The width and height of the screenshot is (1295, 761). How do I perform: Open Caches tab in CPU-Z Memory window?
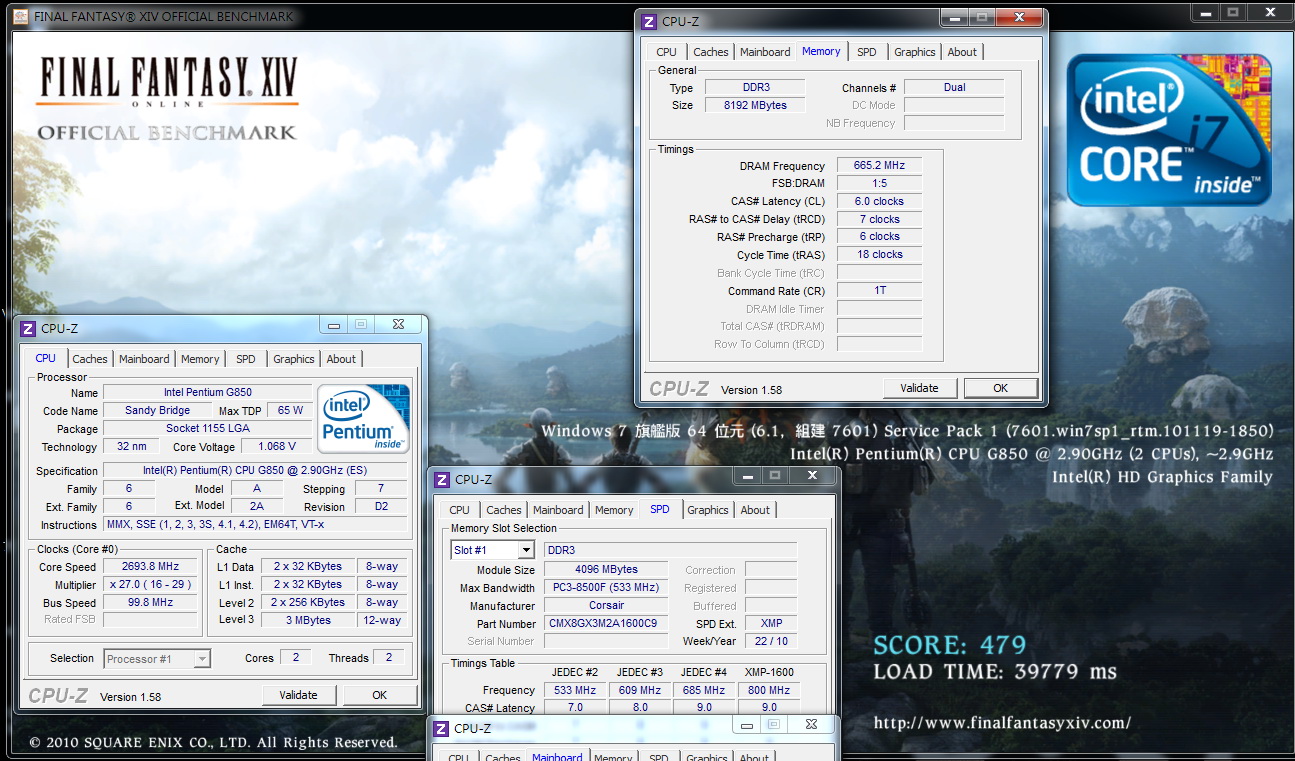click(x=711, y=52)
